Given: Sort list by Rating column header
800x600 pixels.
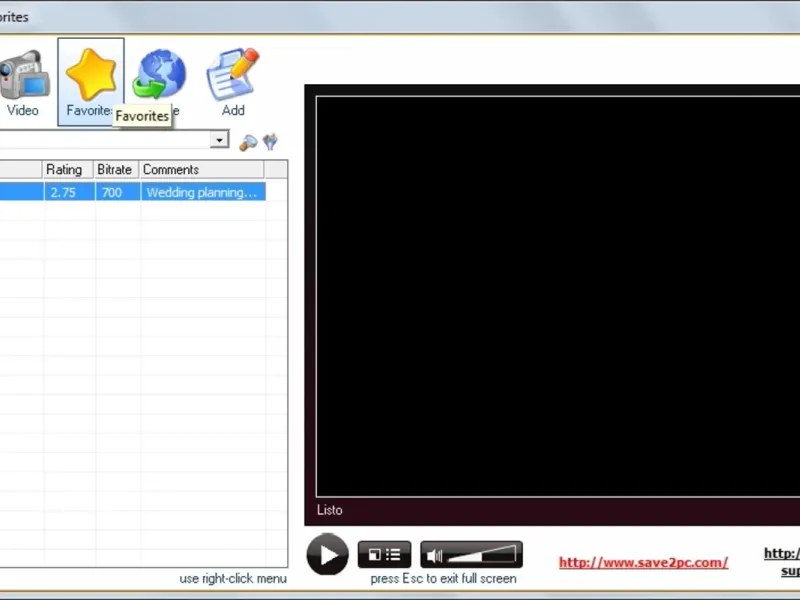Looking at the screenshot, I should (x=68, y=169).
